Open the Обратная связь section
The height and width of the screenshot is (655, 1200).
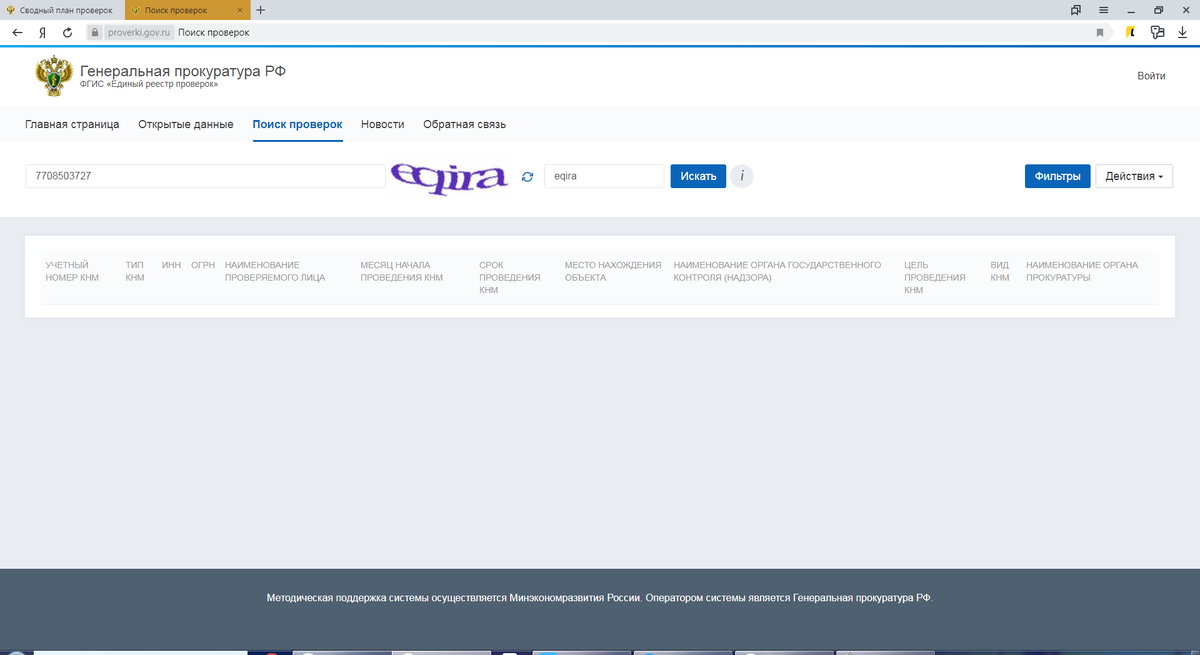[465, 124]
